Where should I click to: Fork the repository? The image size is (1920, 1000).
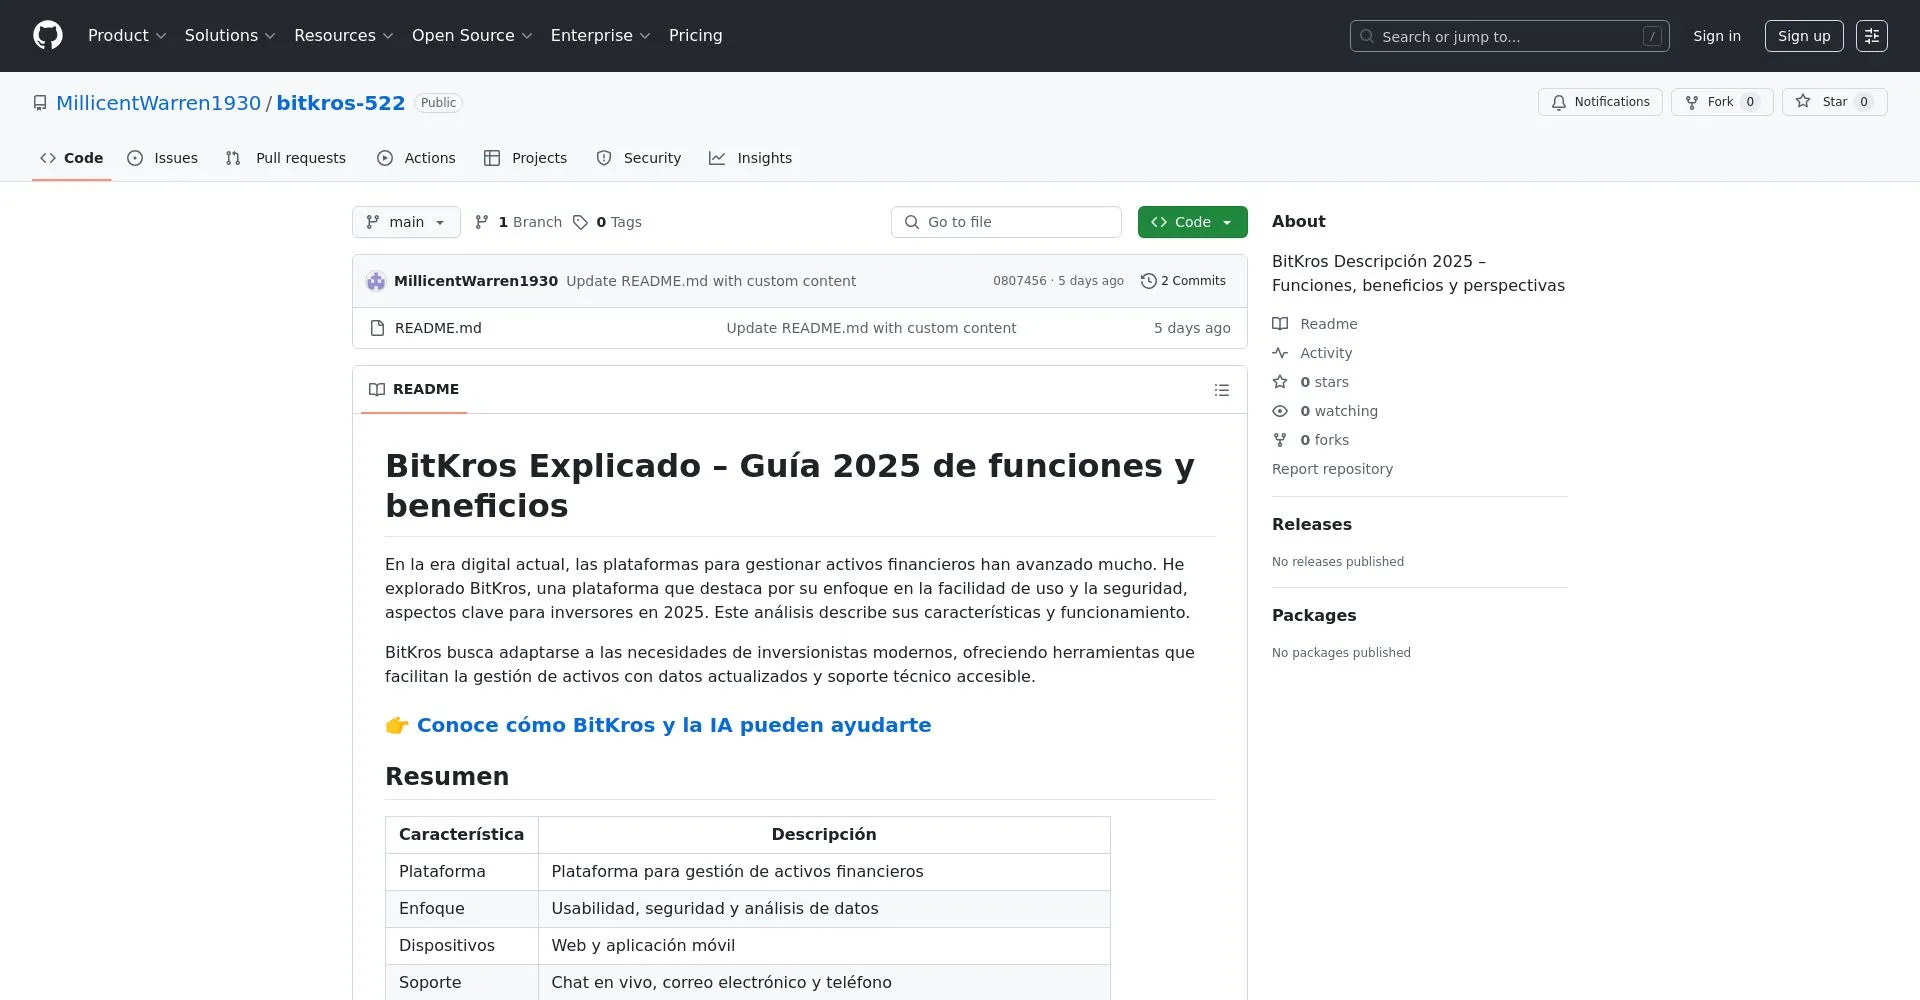tap(1721, 102)
